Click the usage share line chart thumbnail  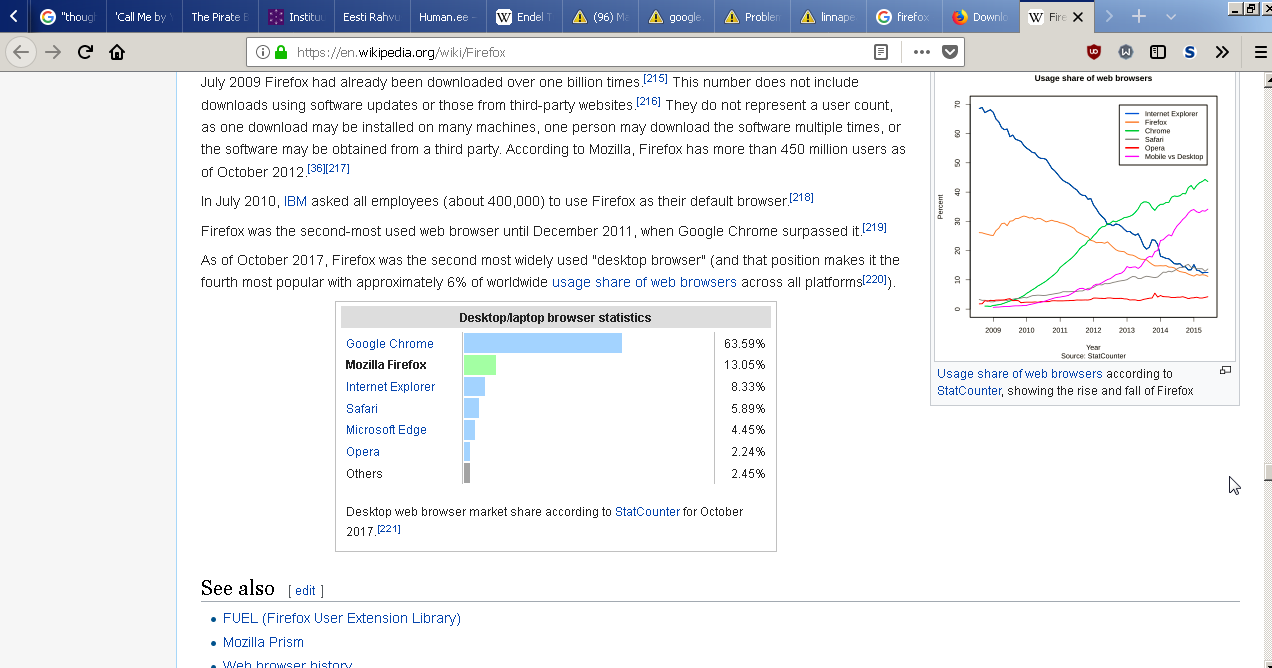point(1084,216)
